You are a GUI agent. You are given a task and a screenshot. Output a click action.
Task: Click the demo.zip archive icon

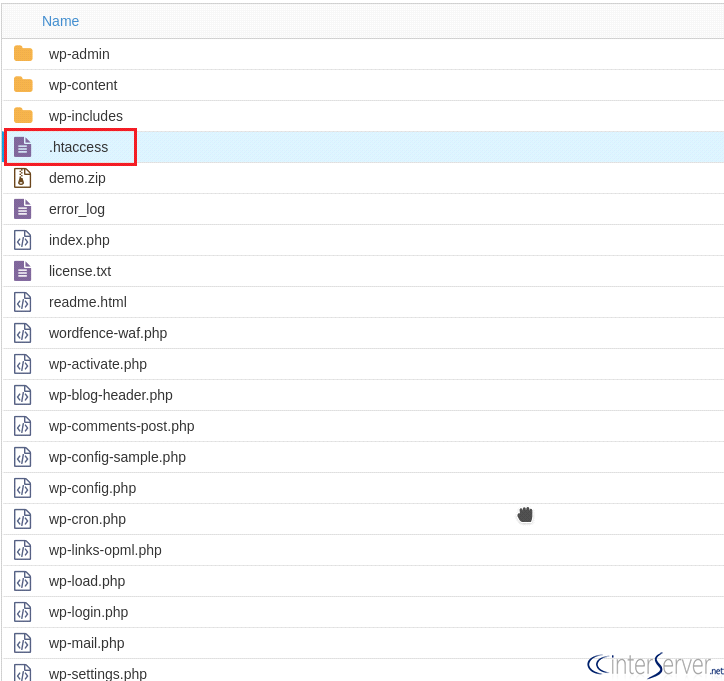coord(23,178)
